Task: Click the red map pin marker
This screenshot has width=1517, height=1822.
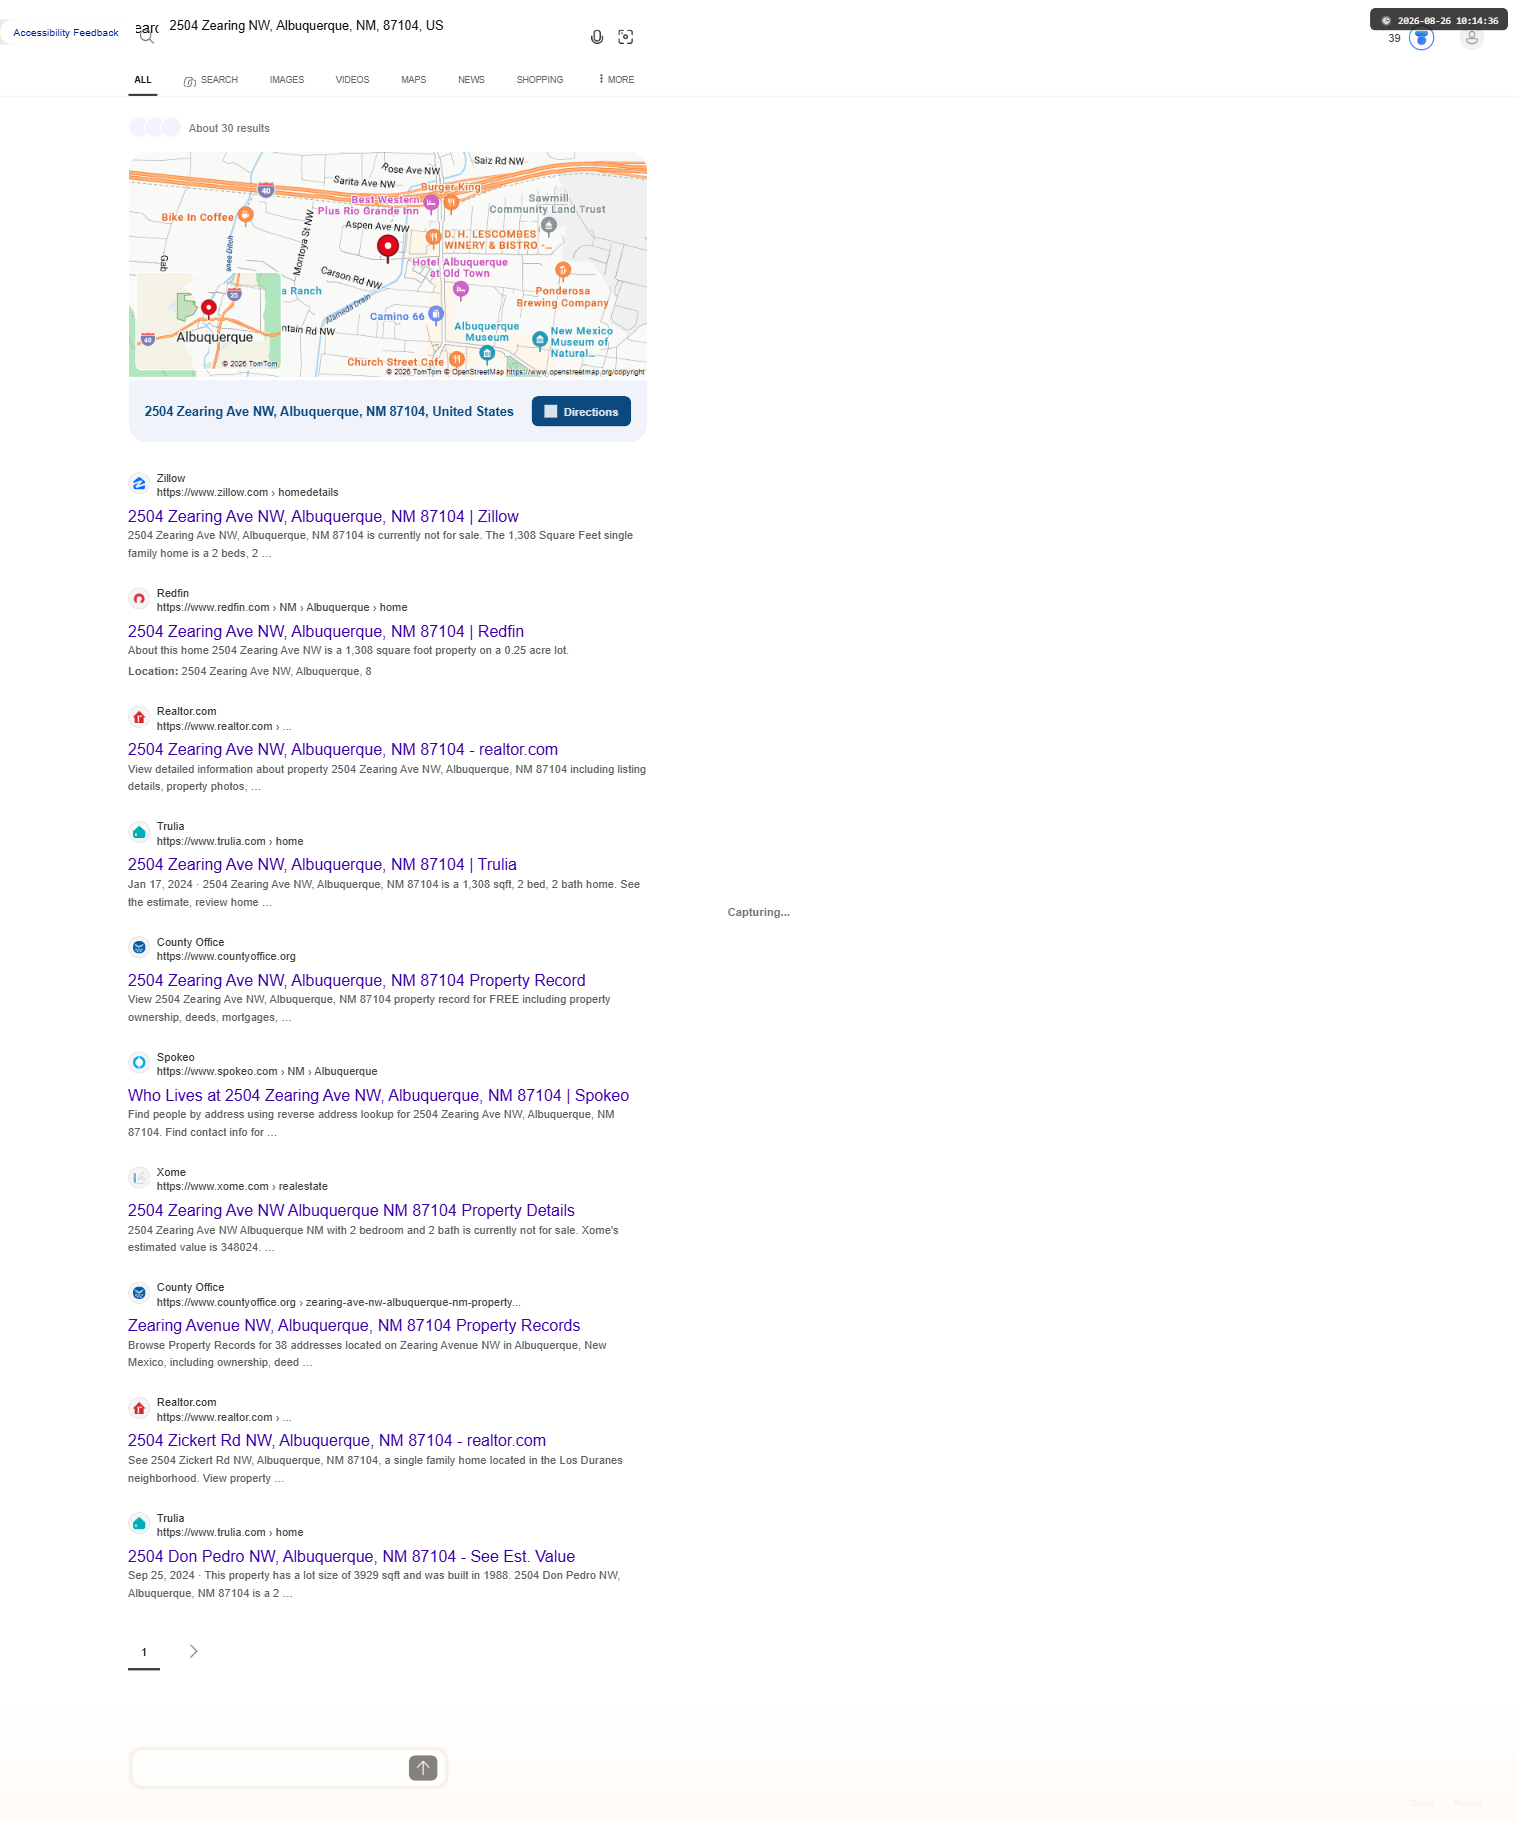Action: (x=388, y=247)
